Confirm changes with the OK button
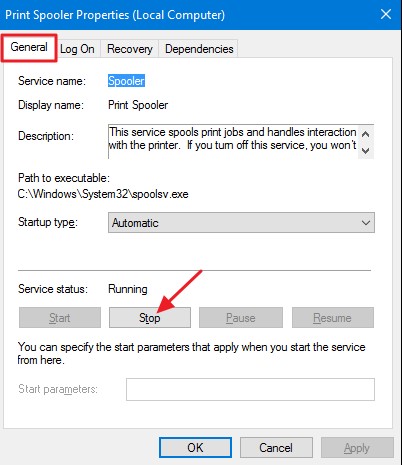 click(195, 447)
